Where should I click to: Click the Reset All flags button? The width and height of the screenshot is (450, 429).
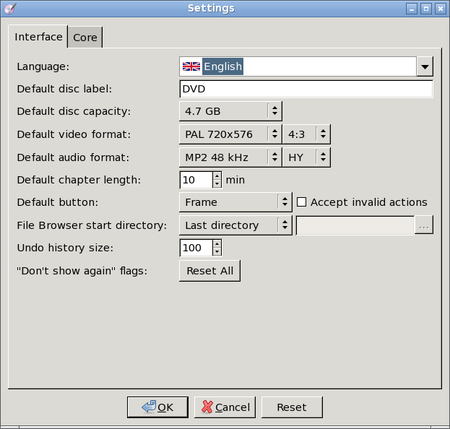tap(210, 271)
